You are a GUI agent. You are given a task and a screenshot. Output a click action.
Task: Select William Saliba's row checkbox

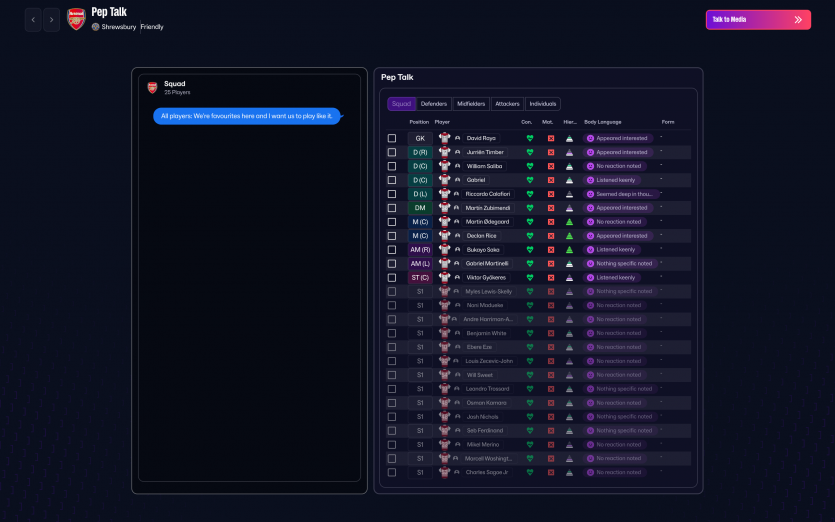tap(392, 166)
